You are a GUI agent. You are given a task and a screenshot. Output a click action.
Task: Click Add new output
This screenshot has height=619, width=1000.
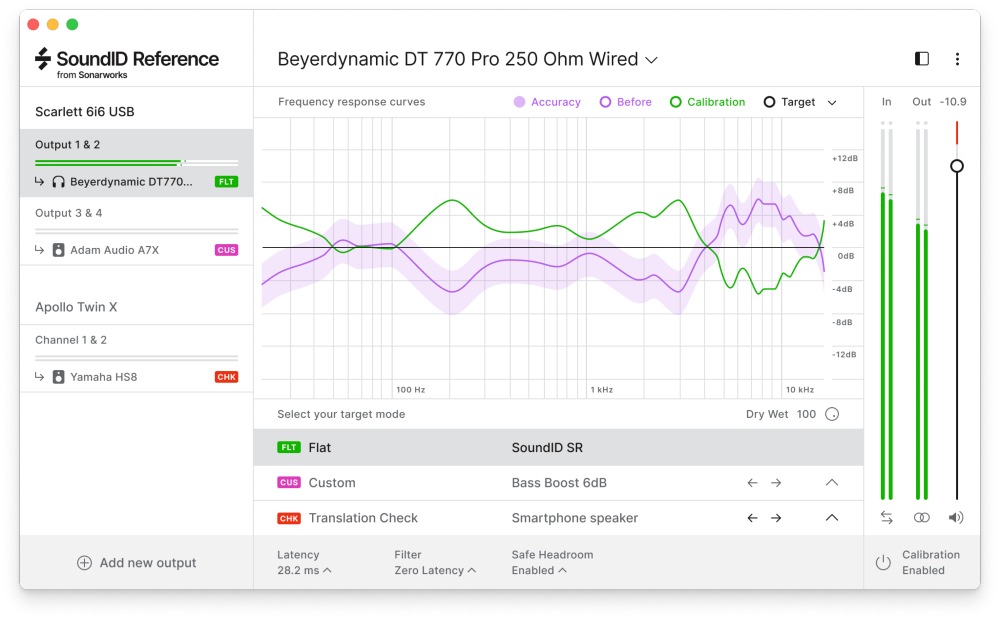pyautogui.click(x=137, y=562)
